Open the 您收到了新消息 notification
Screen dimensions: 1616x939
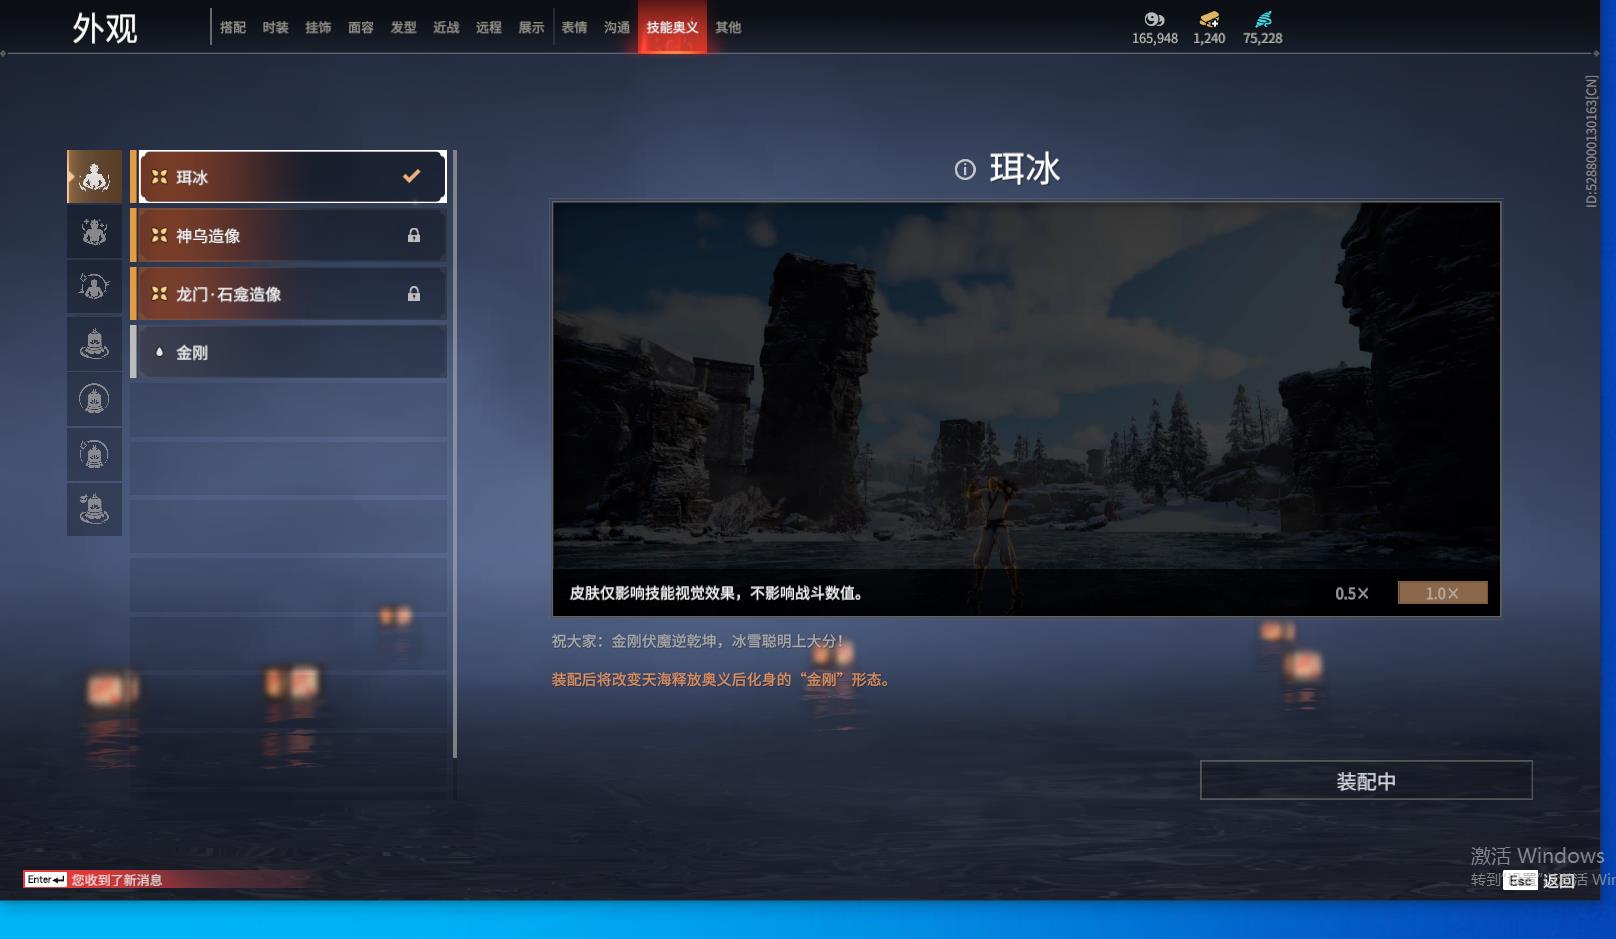pos(117,880)
